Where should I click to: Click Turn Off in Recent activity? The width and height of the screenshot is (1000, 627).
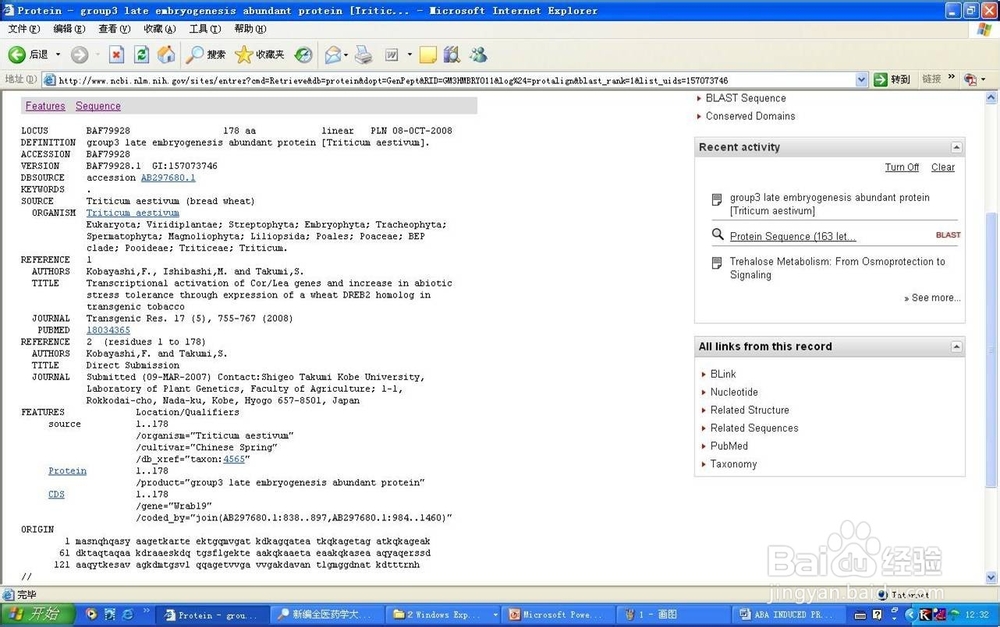(x=901, y=167)
